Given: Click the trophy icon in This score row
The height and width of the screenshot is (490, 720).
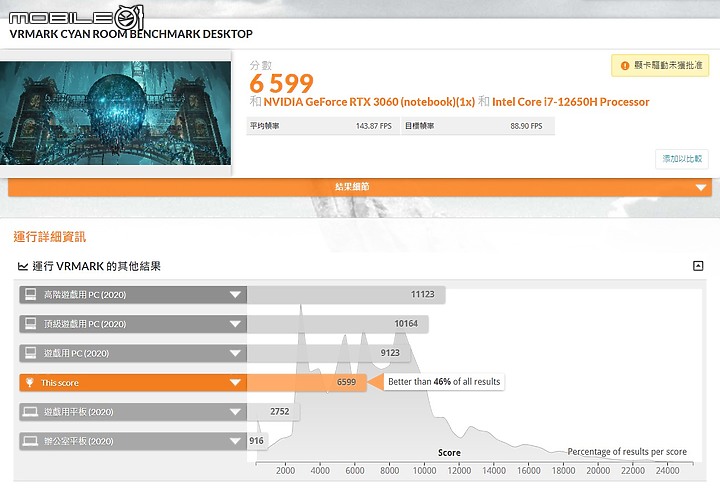Looking at the screenshot, I should point(29,383).
